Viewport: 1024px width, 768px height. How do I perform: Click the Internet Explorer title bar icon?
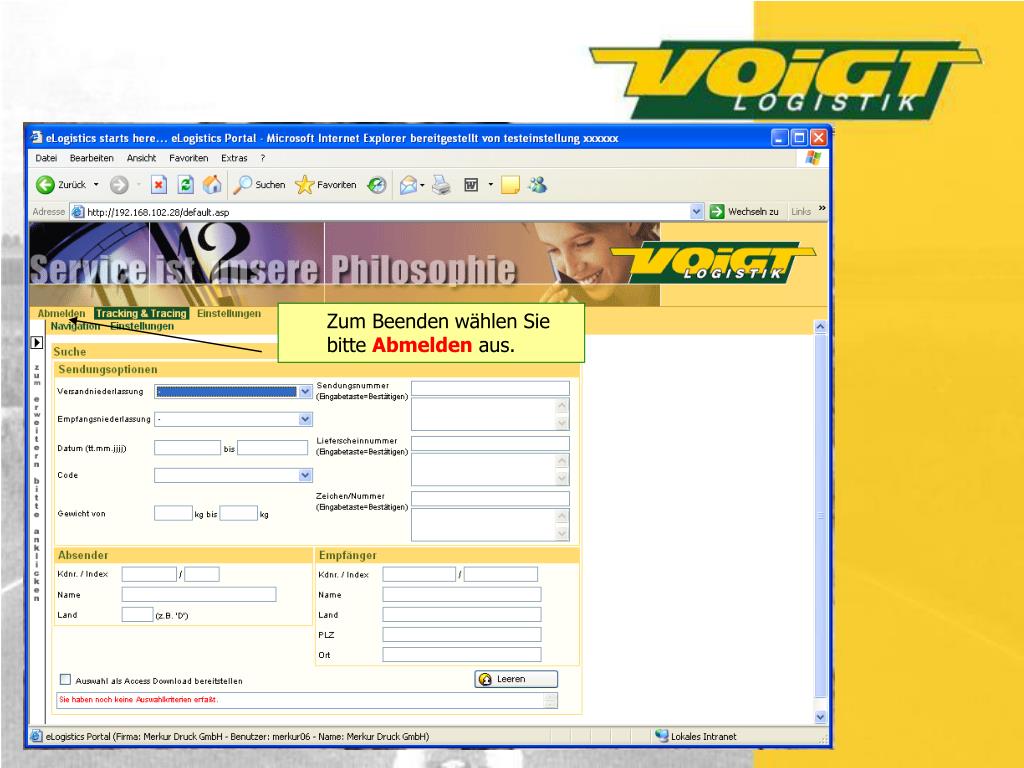pyautogui.click(x=37, y=137)
